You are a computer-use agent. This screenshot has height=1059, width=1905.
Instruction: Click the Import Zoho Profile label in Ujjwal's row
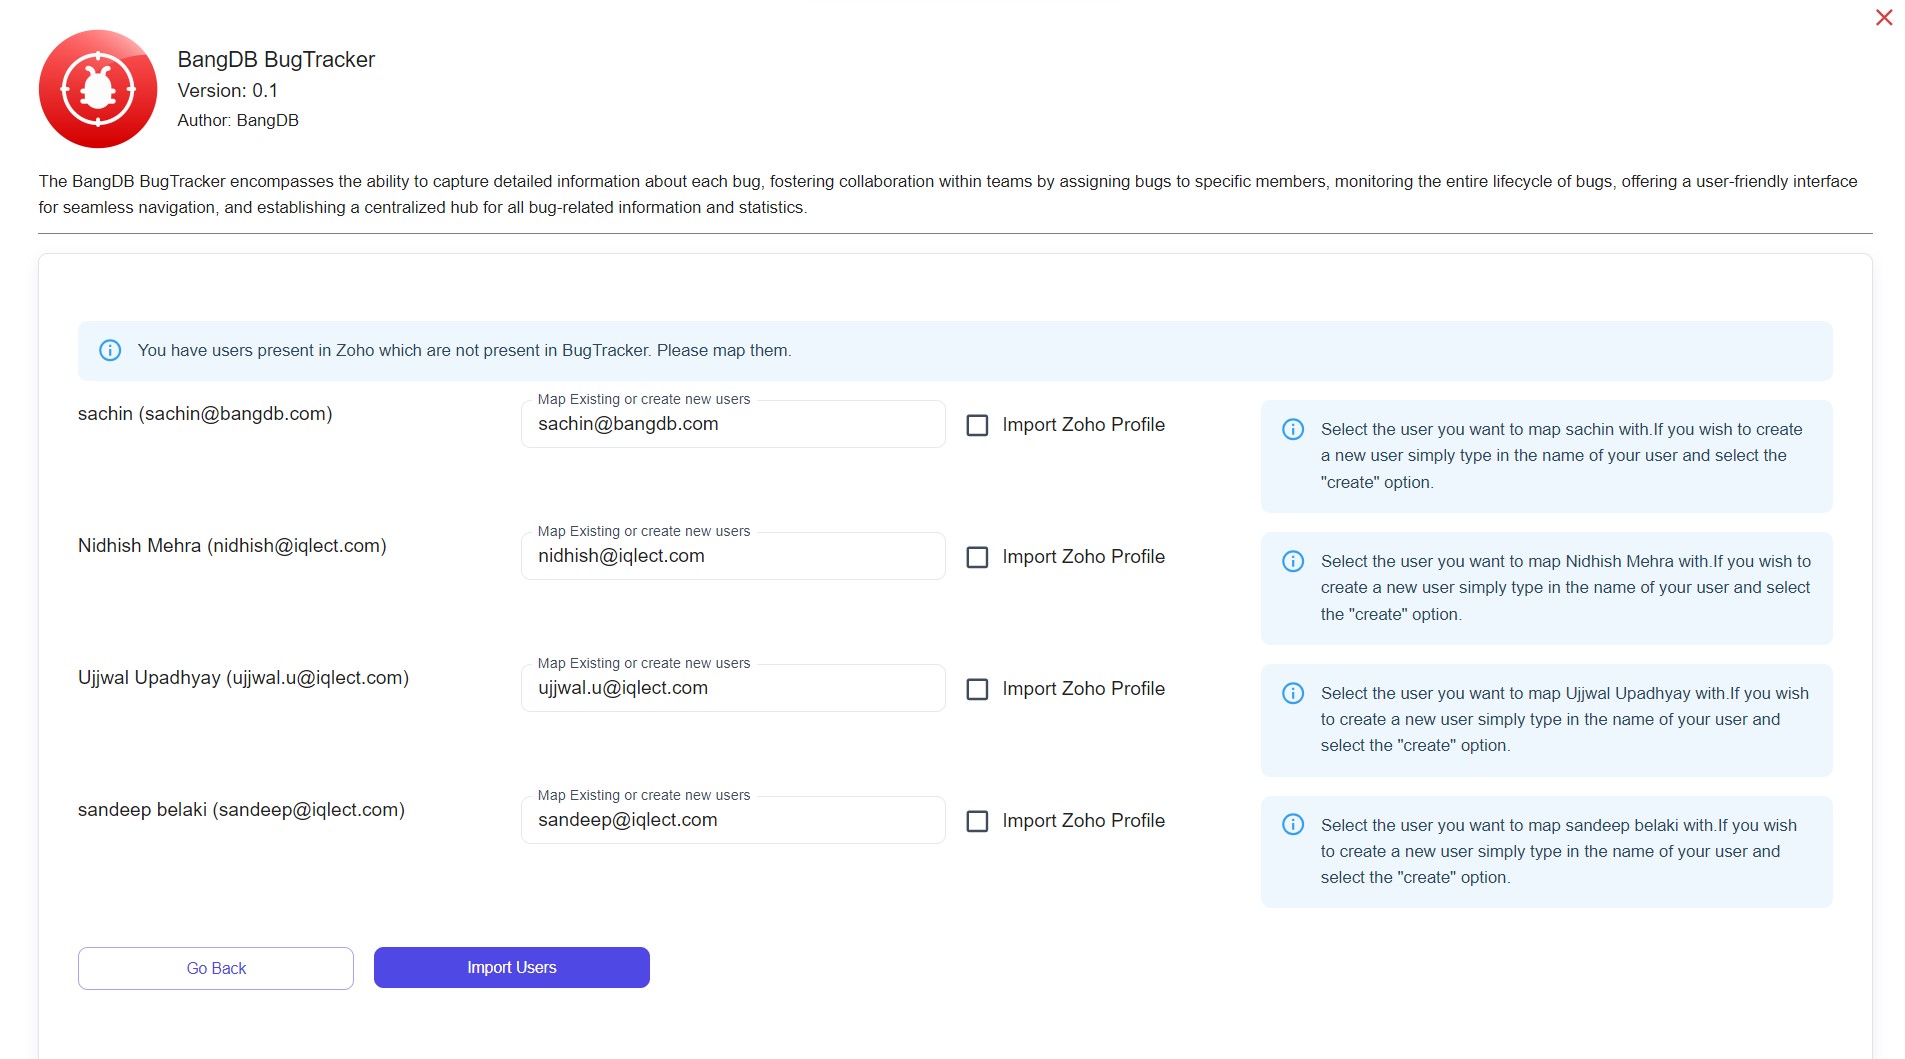1084,689
